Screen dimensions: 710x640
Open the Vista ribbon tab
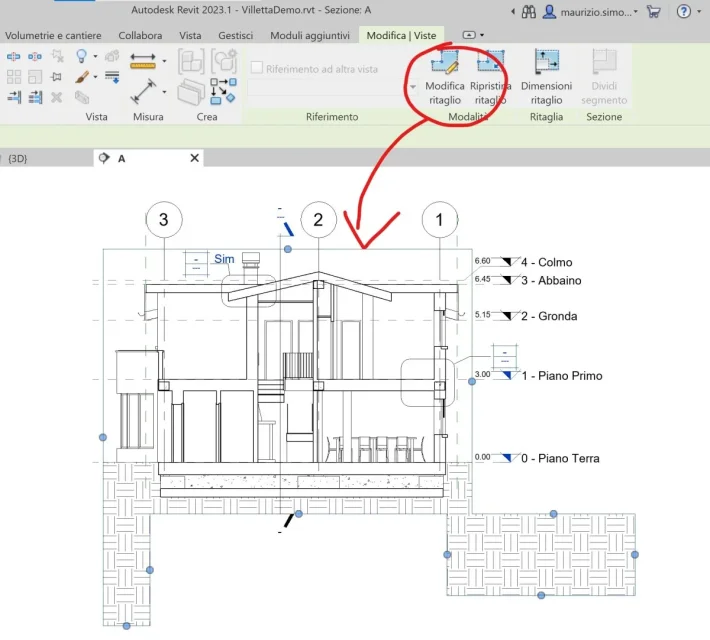click(190, 35)
